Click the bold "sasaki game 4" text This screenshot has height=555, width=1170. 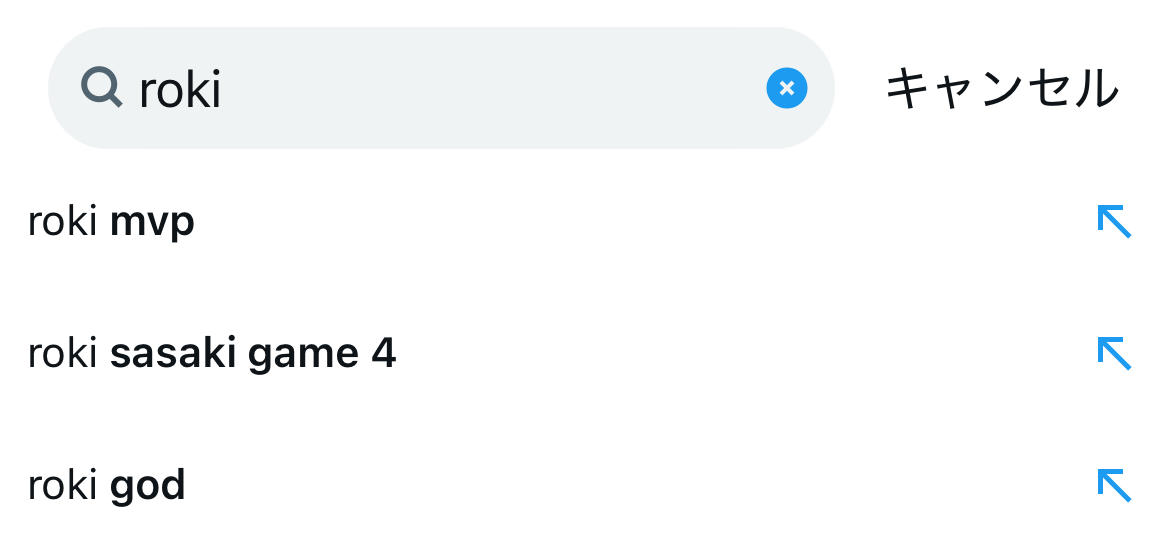tap(253, 354)
